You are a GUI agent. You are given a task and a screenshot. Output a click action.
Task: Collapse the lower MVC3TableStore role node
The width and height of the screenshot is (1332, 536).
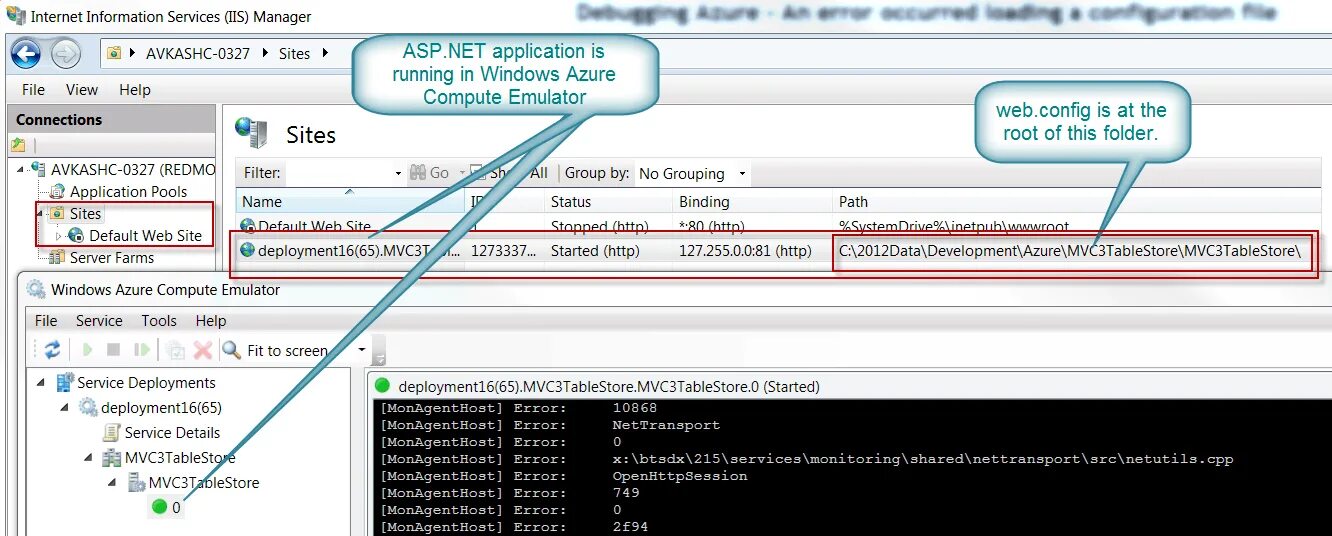tap(113, 482)
